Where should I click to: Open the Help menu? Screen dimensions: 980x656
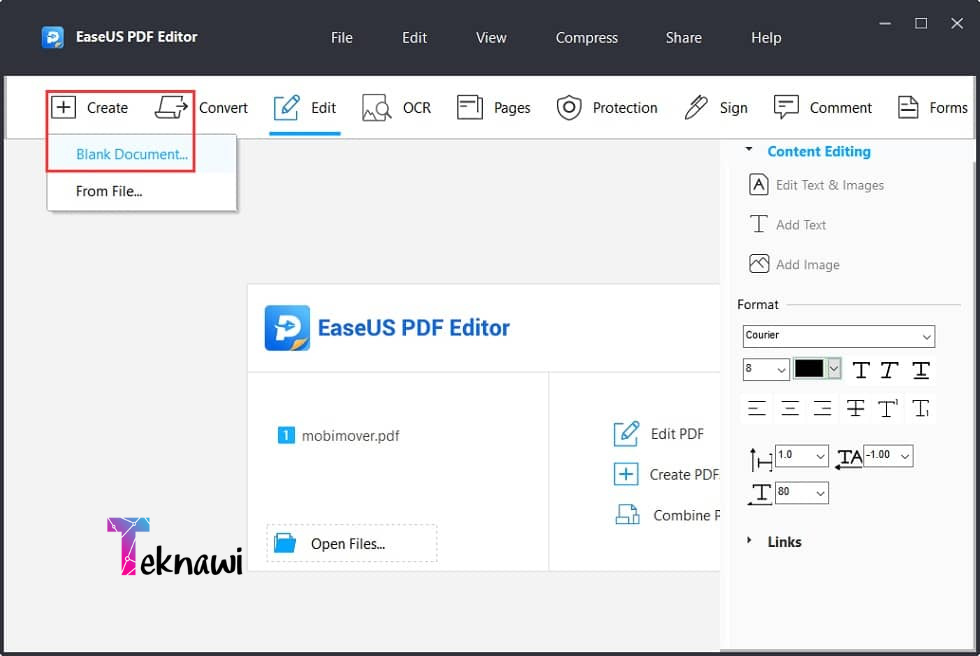coord(766,37)
